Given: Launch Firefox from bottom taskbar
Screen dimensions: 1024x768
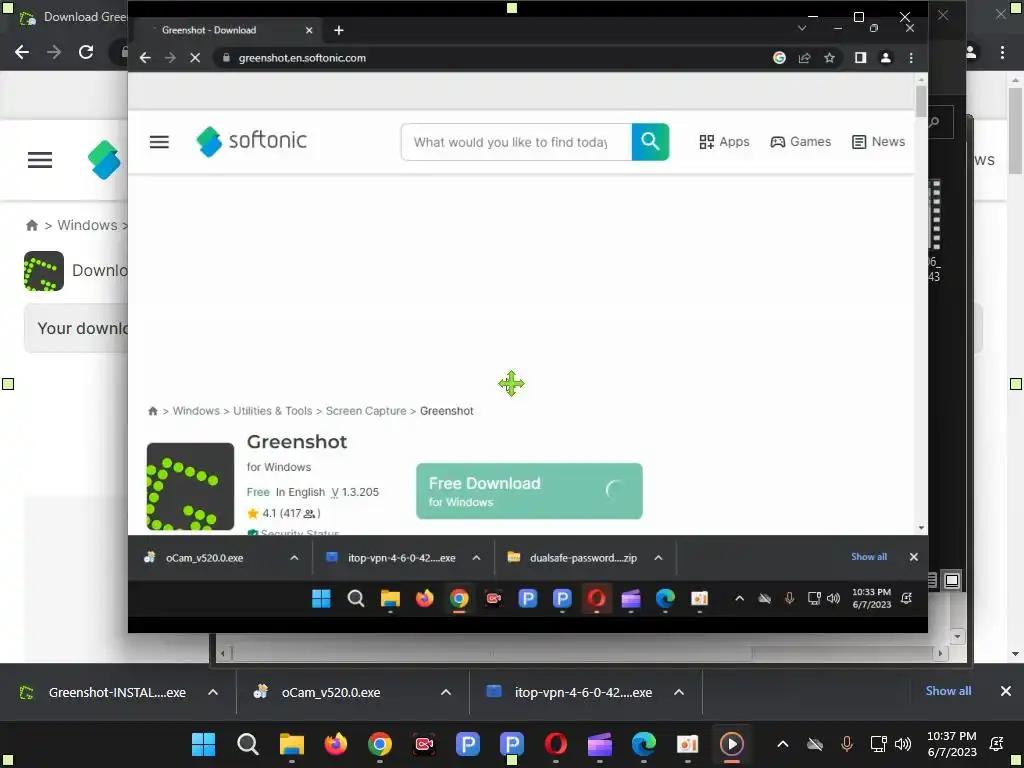Looking at the screenshot, I should click(x=336, y=744).
